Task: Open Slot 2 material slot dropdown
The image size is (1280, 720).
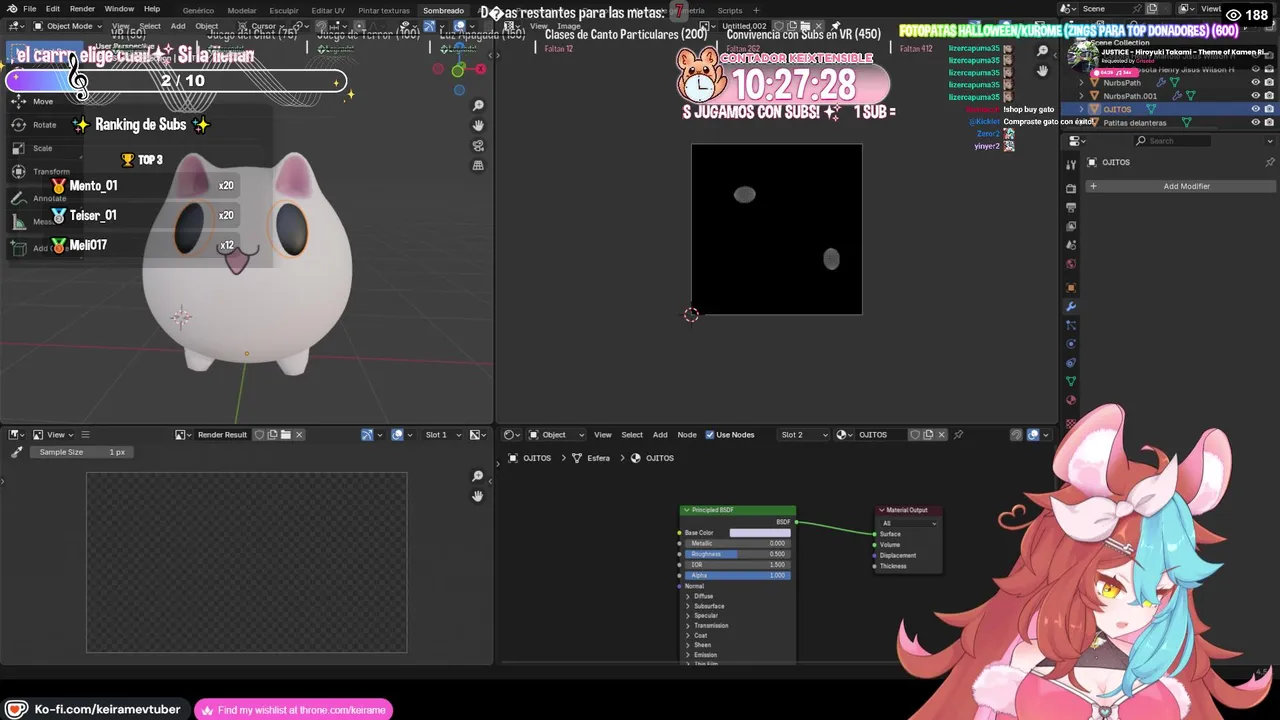Action: point(804,435)
